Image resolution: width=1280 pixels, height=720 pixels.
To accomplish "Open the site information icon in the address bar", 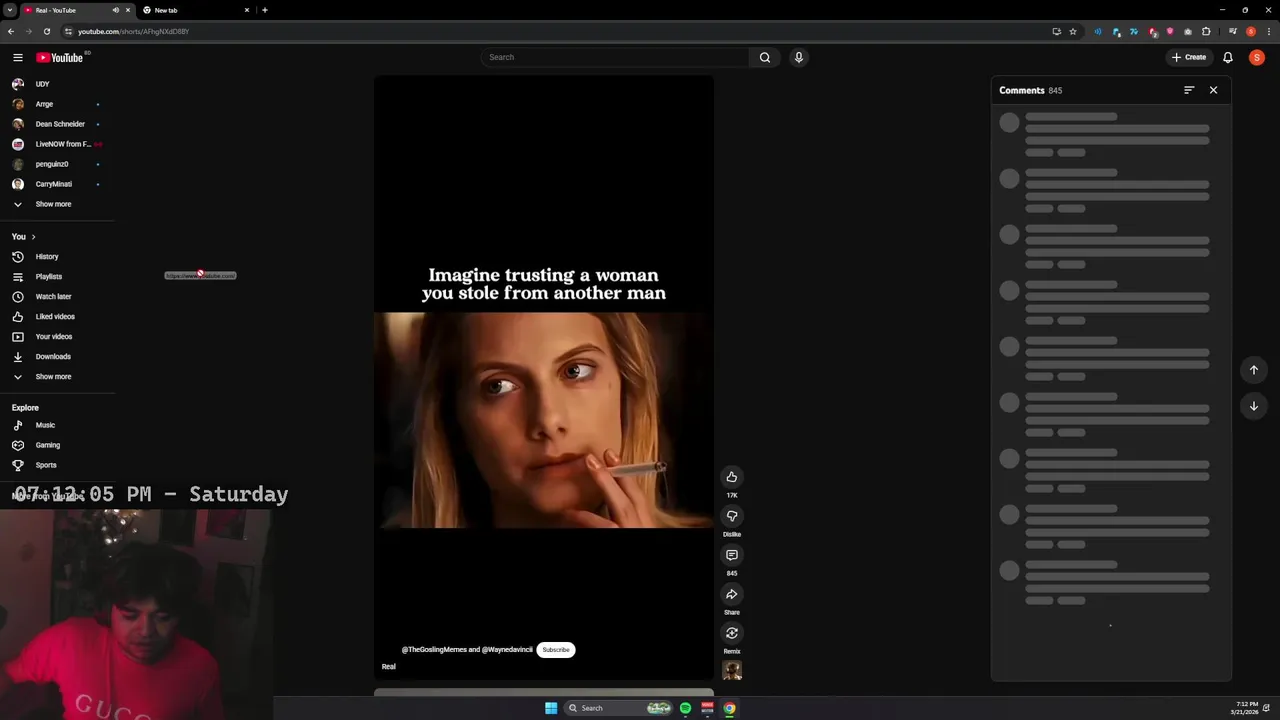I will click(x=68, y=31).
